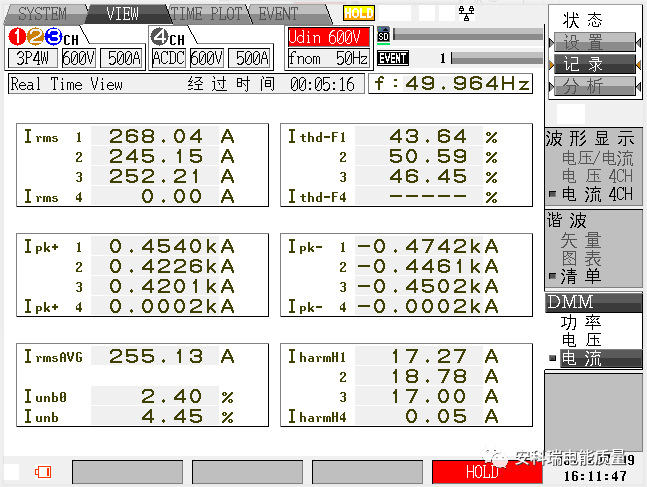Click the red Udin 600V box
This screenshot has width=647, height=487.
coord(328,37)
